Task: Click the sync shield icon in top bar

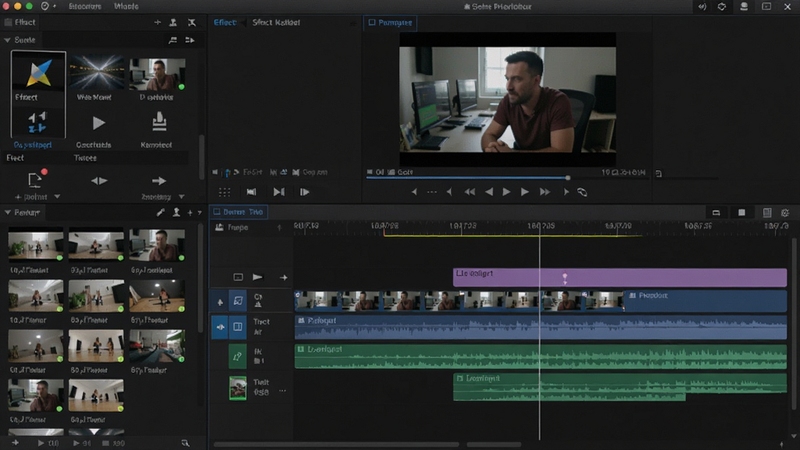Action: point(722,7)
